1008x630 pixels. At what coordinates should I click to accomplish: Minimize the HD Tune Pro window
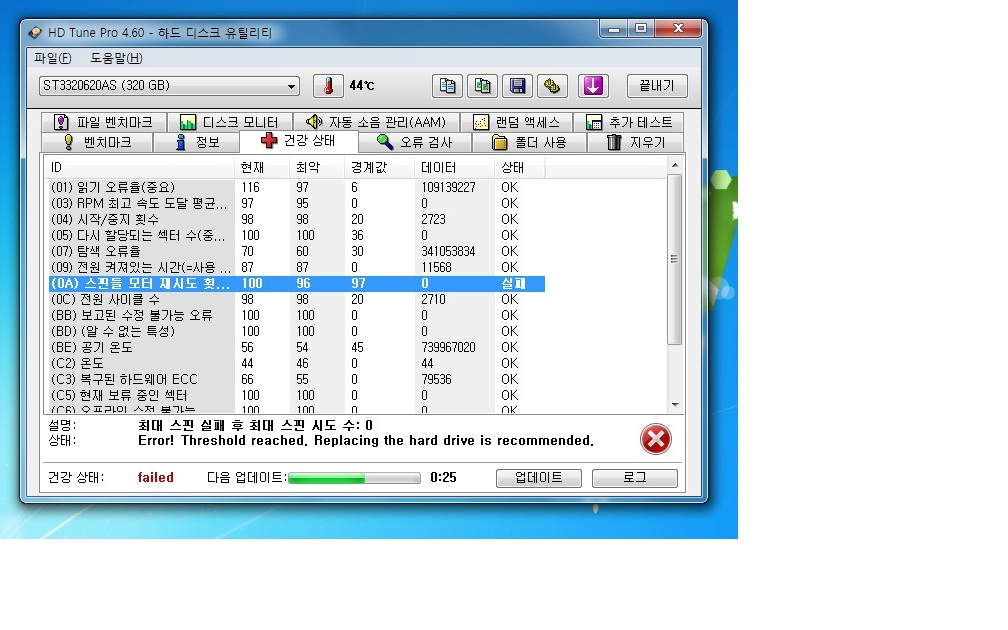pyautogui.click(x=613, y=29)
